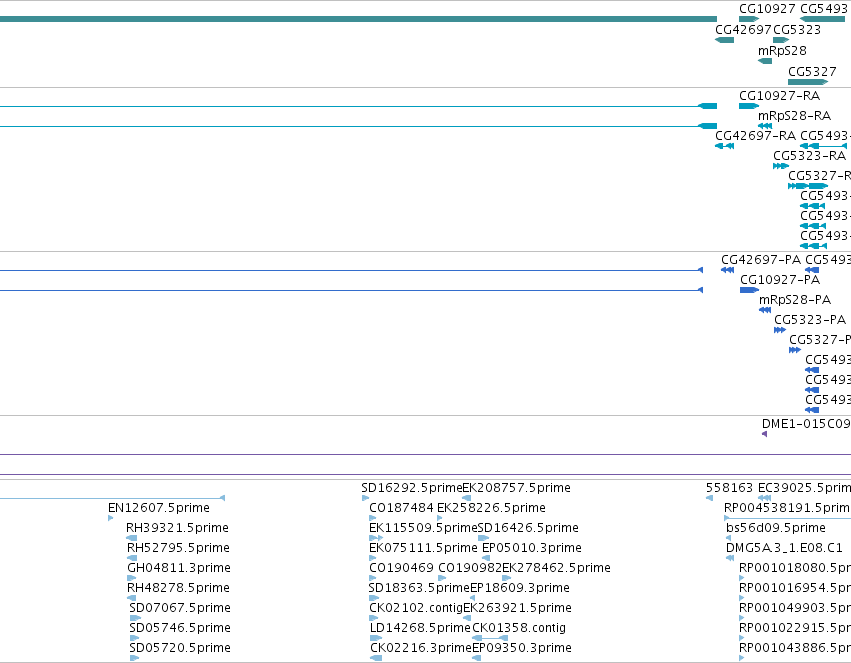Select the CO187484 feature label
This screenshot has height=663, width=851.
point(401,508)
